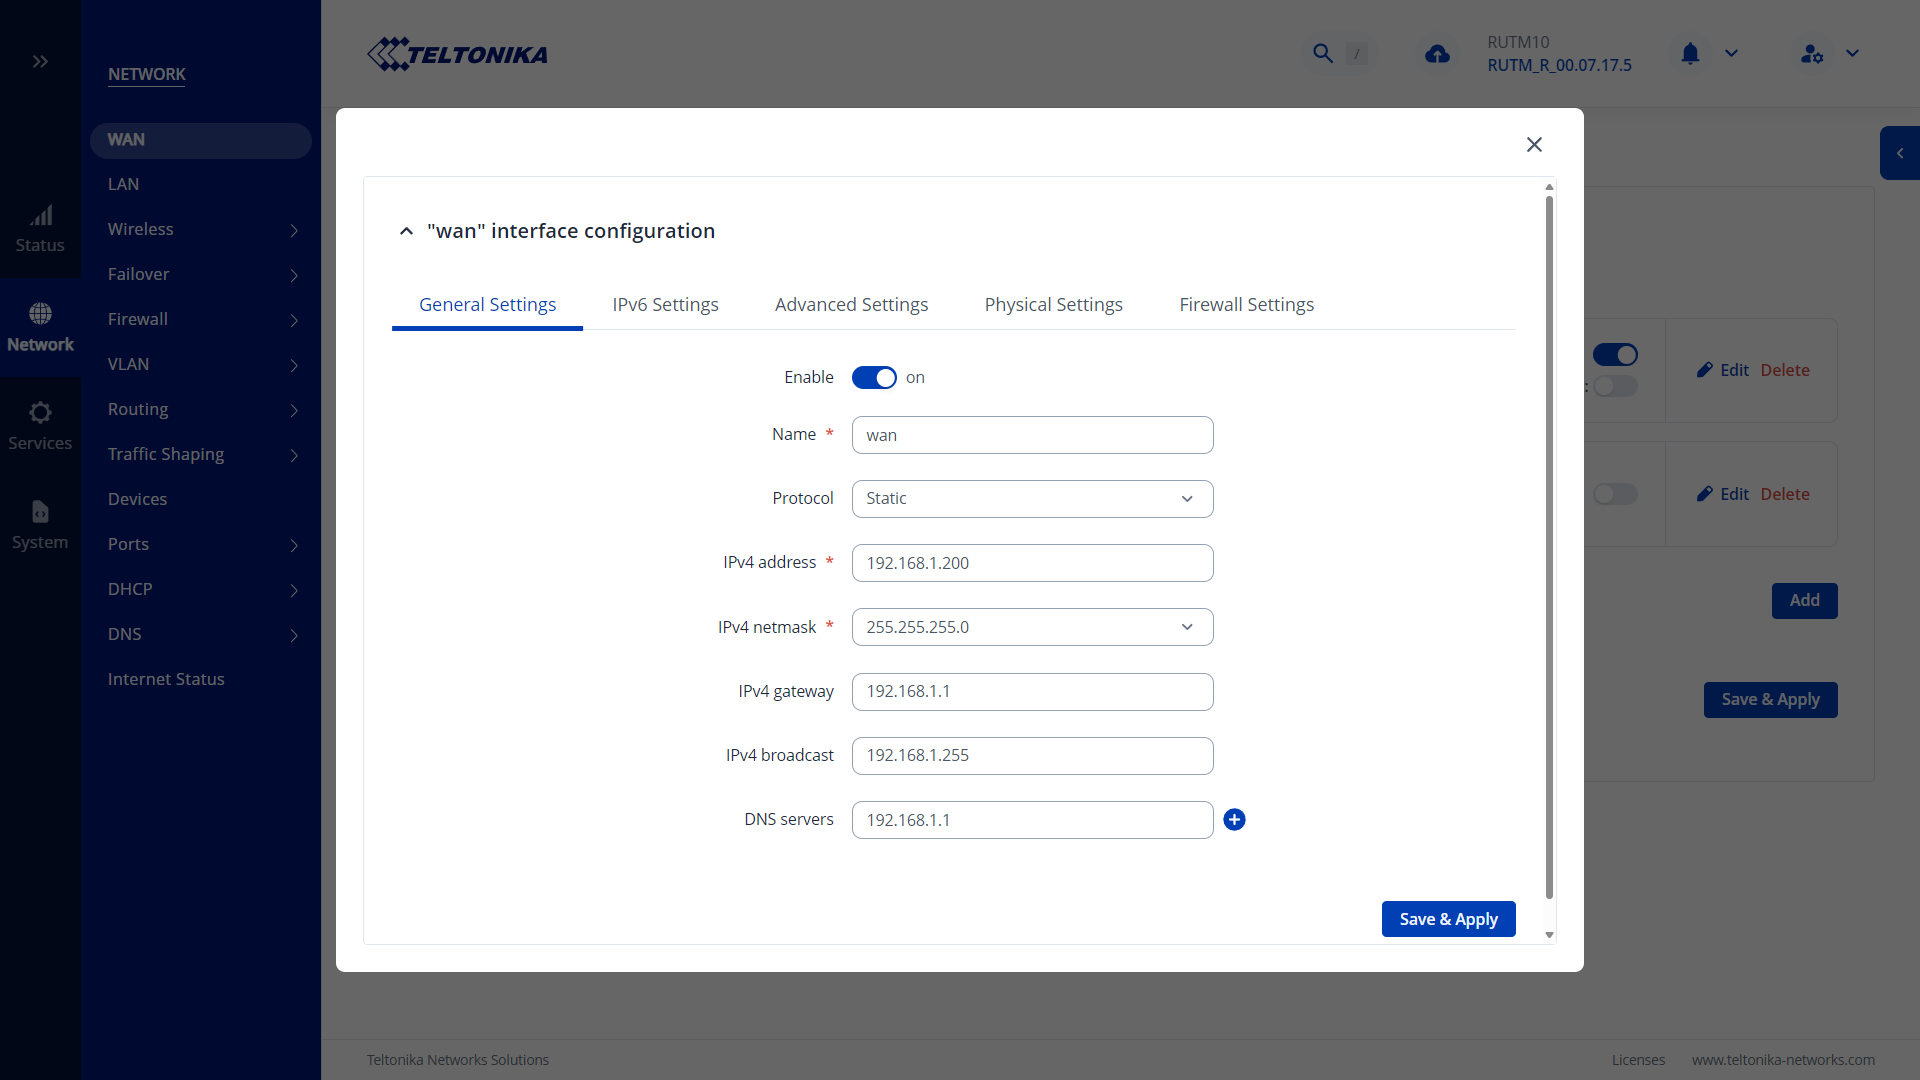Click the Status signal bars icon
This screenshot has height=1080, width=1920.
(40, 216)
